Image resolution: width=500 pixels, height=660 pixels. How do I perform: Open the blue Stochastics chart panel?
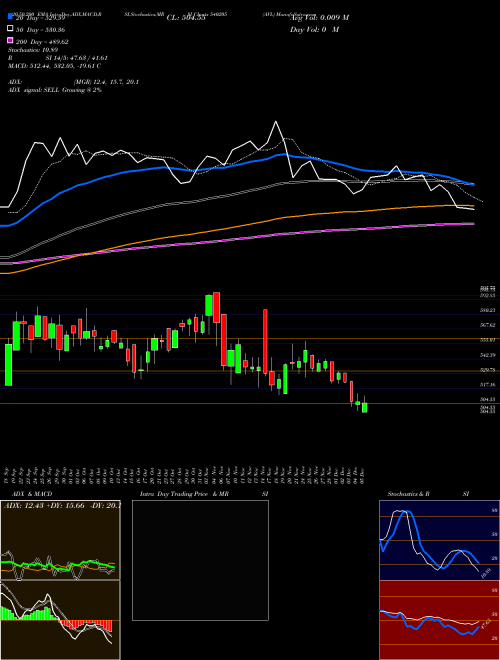point(439,540)
